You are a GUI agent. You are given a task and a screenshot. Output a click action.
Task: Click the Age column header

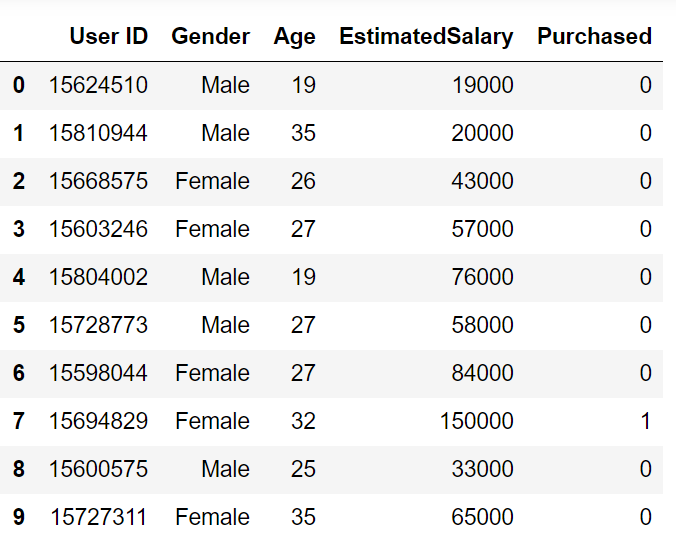(x=294, y=37)
